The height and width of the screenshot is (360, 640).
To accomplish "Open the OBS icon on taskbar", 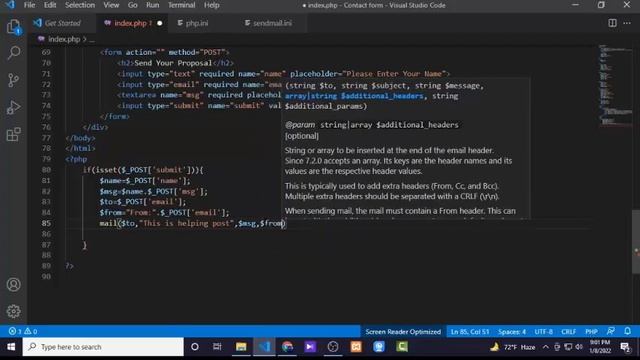I will [333, 347].
